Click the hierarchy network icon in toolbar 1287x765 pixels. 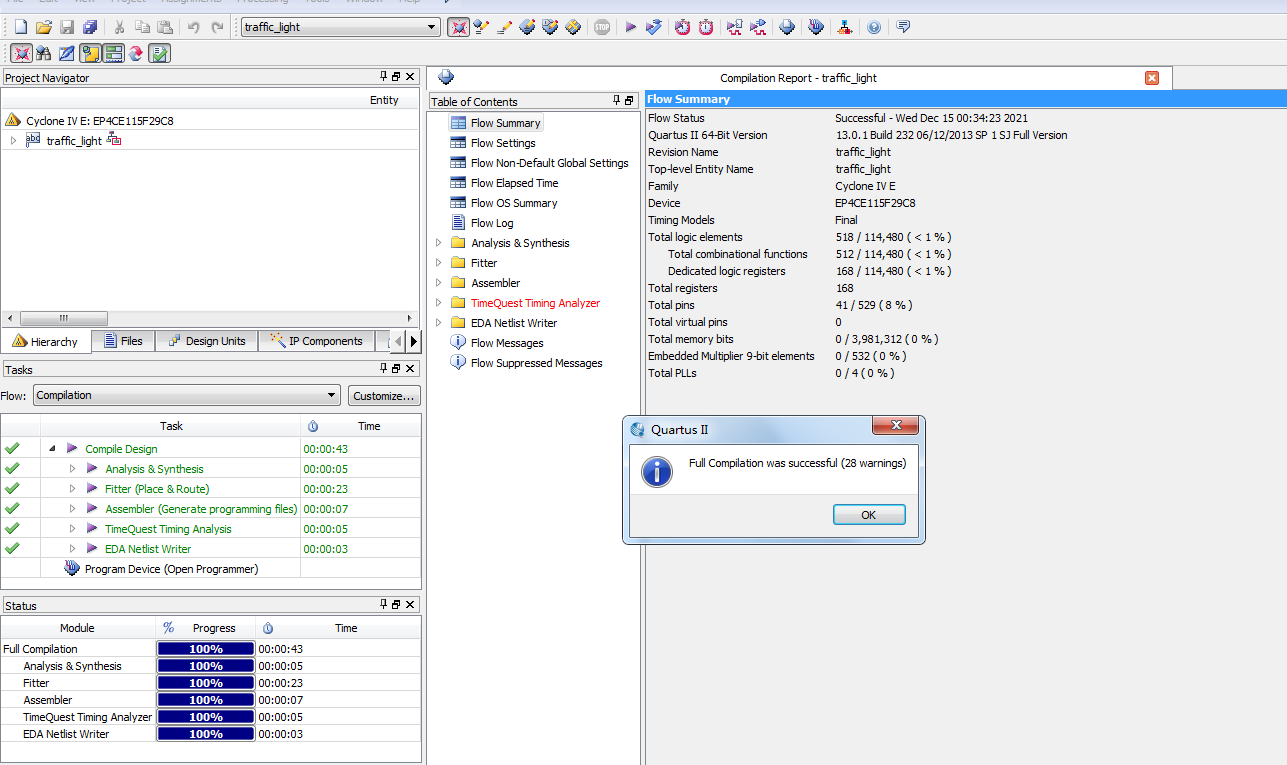point(845,27)
